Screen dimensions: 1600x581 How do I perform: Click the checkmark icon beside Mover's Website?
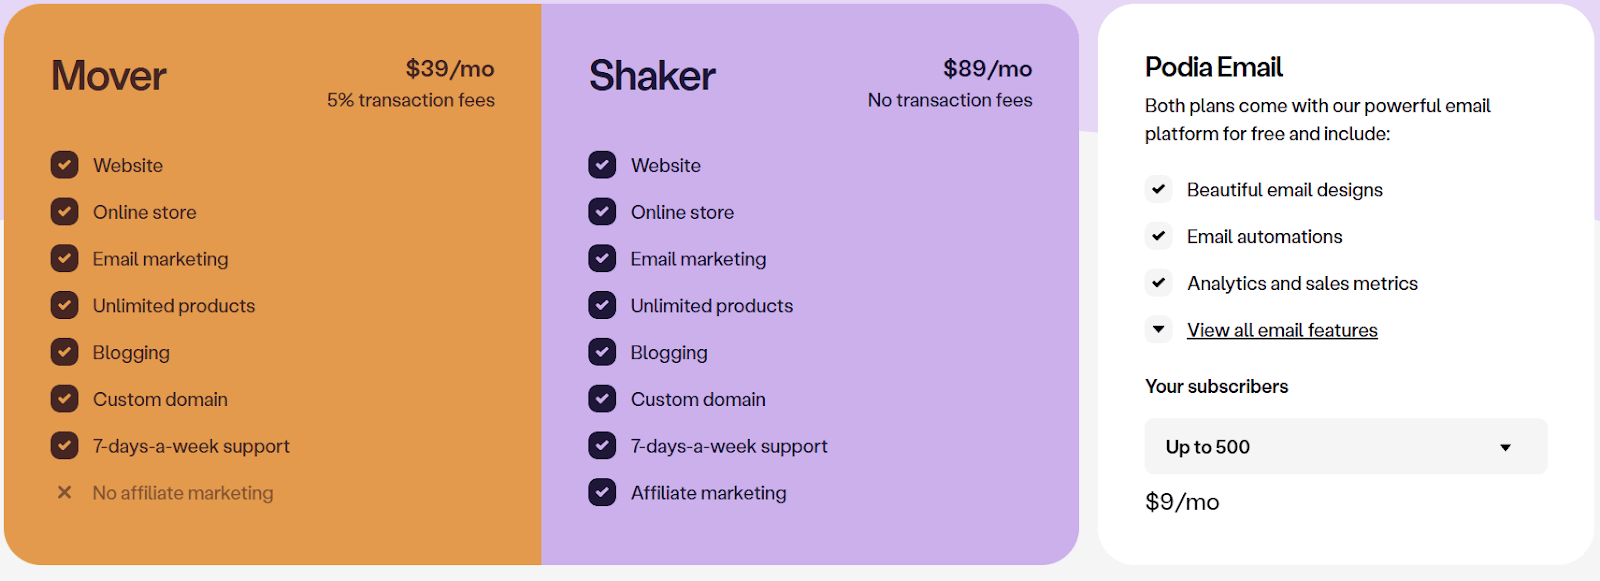coord(65,165)
